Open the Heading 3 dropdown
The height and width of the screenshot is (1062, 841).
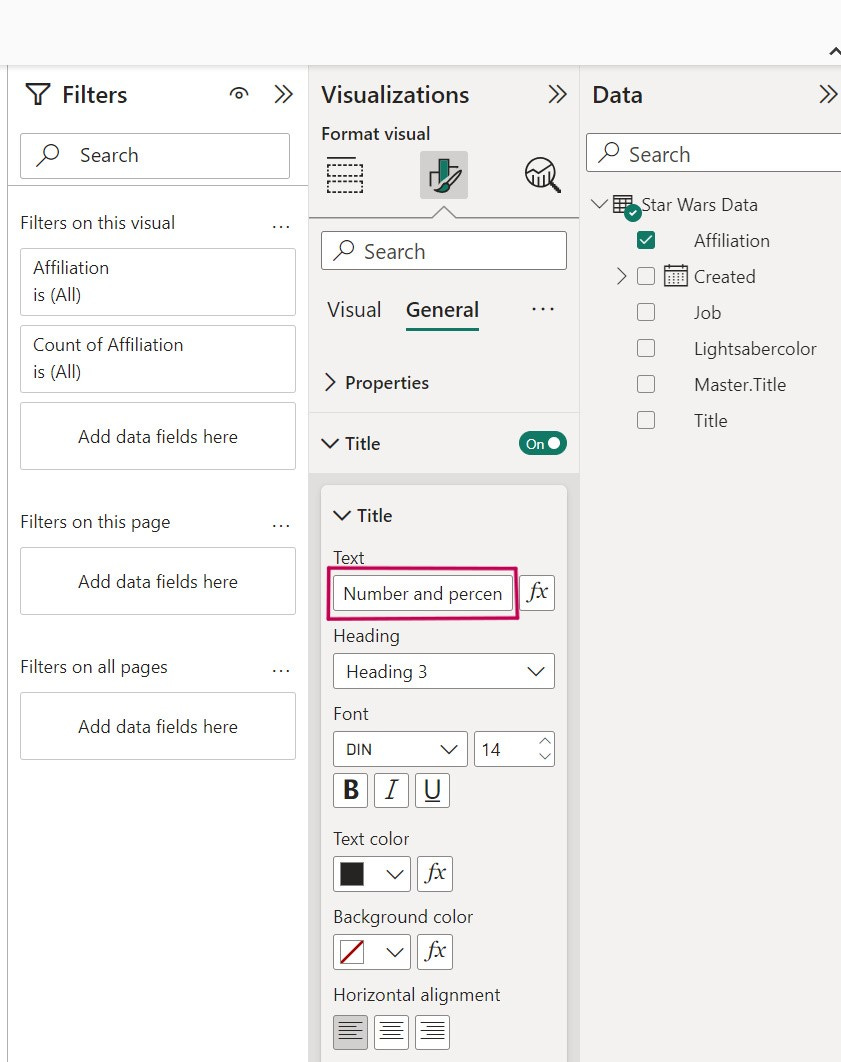(x=444, y=671)
